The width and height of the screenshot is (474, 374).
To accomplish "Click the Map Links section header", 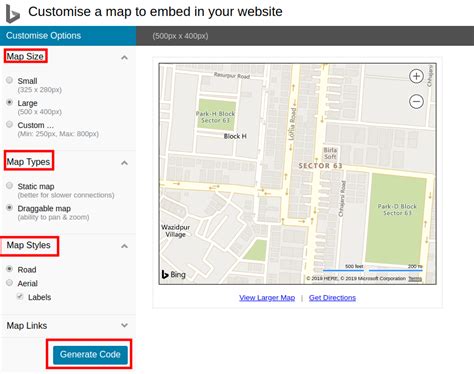I will (27, 326).
